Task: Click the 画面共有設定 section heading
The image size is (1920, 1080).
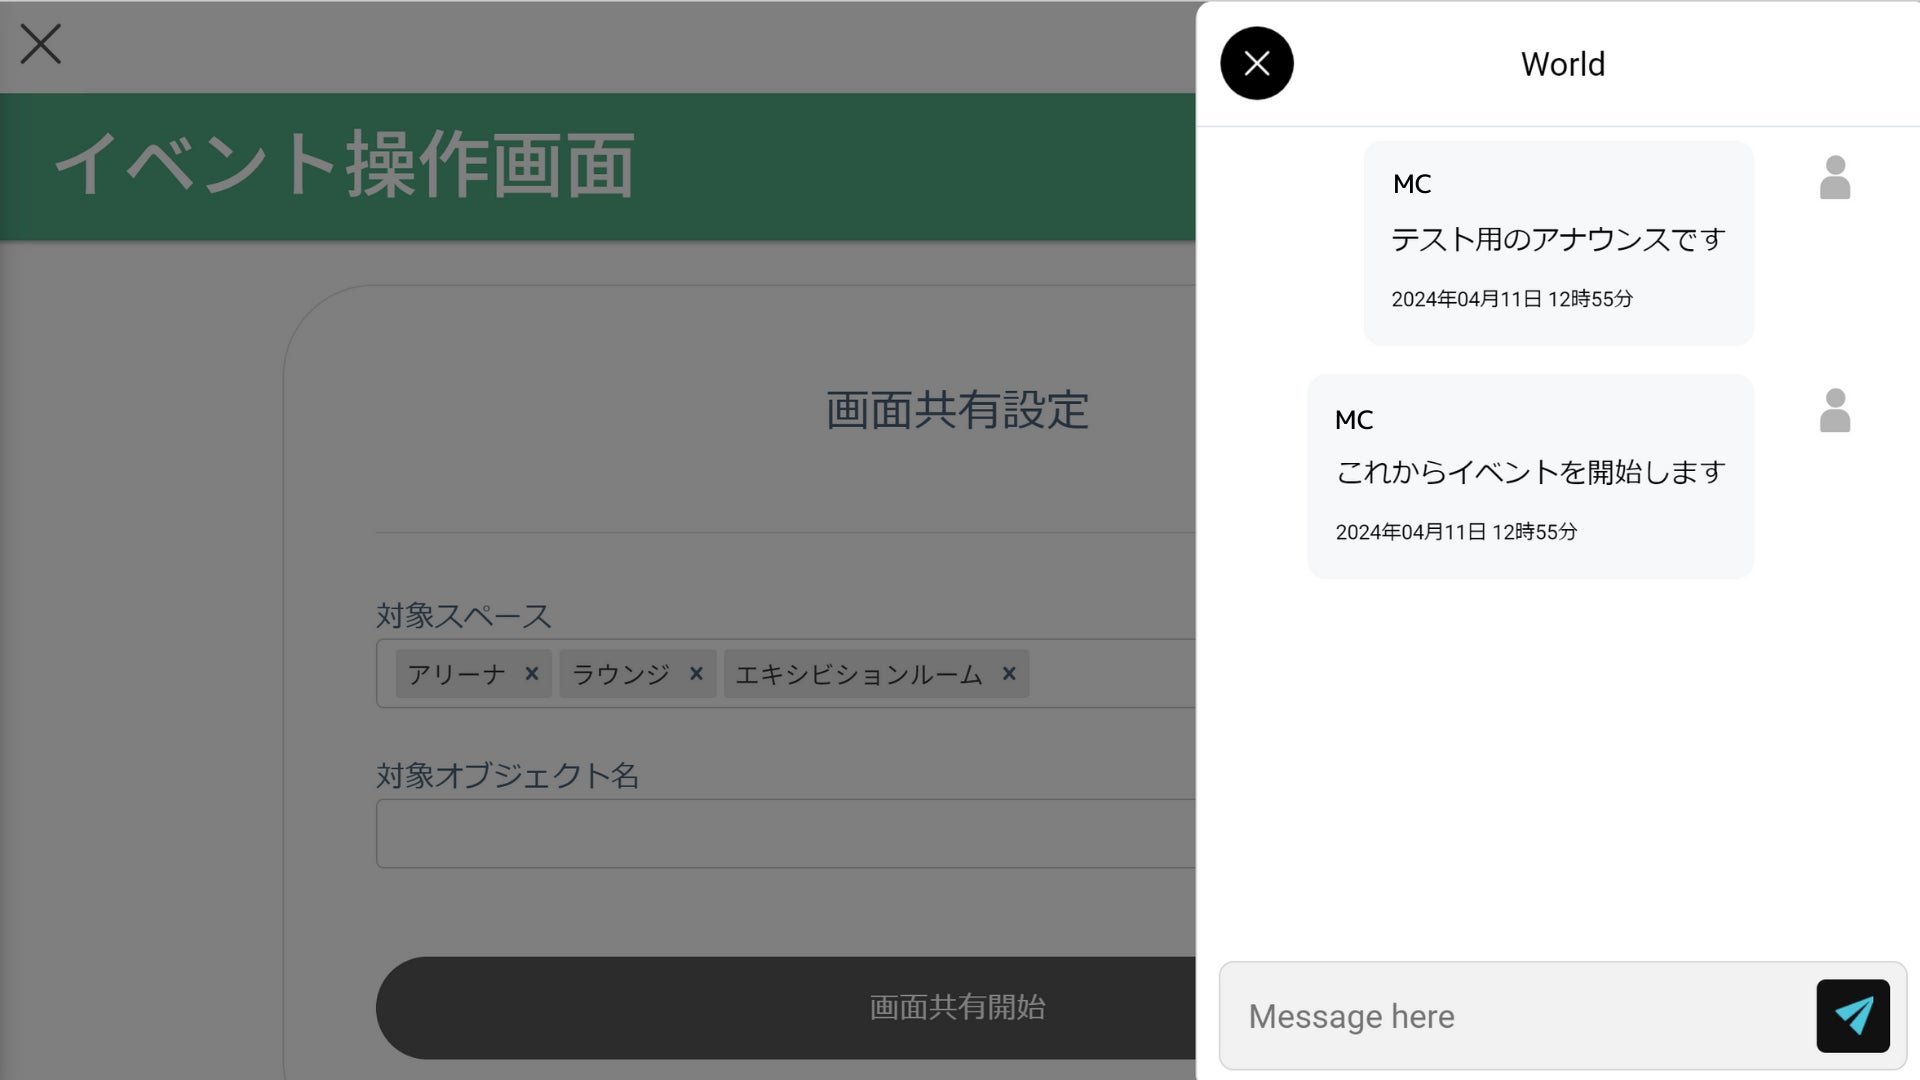Action: (x=956, y=411)
